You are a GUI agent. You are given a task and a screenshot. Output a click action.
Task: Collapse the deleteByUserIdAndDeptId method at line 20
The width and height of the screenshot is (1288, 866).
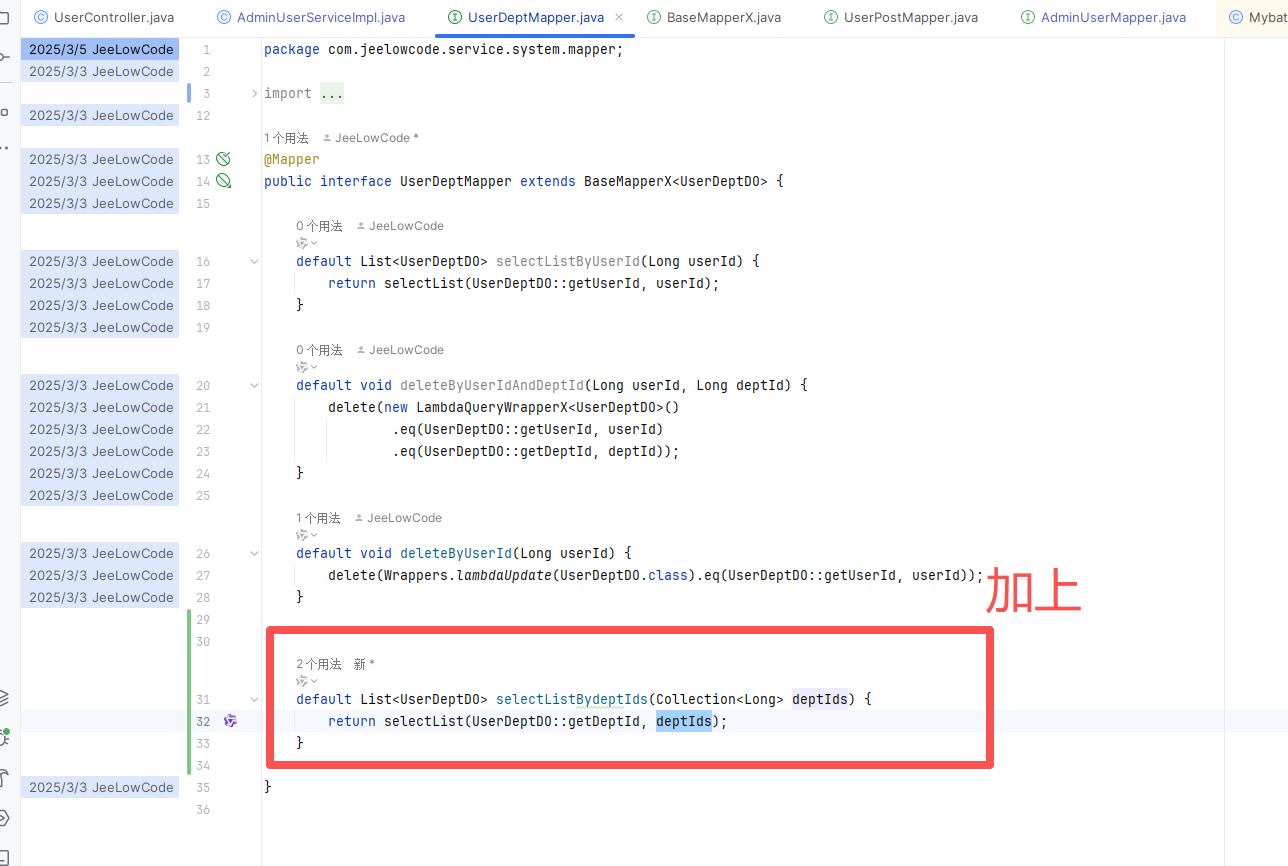pos(254,385)
